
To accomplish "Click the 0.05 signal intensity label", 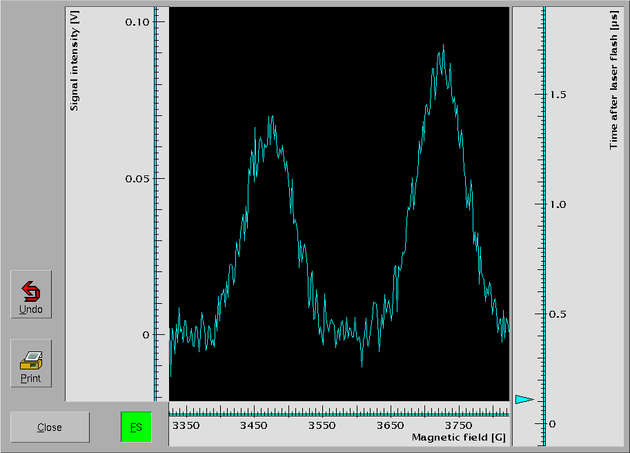I will tap(137, 179).
